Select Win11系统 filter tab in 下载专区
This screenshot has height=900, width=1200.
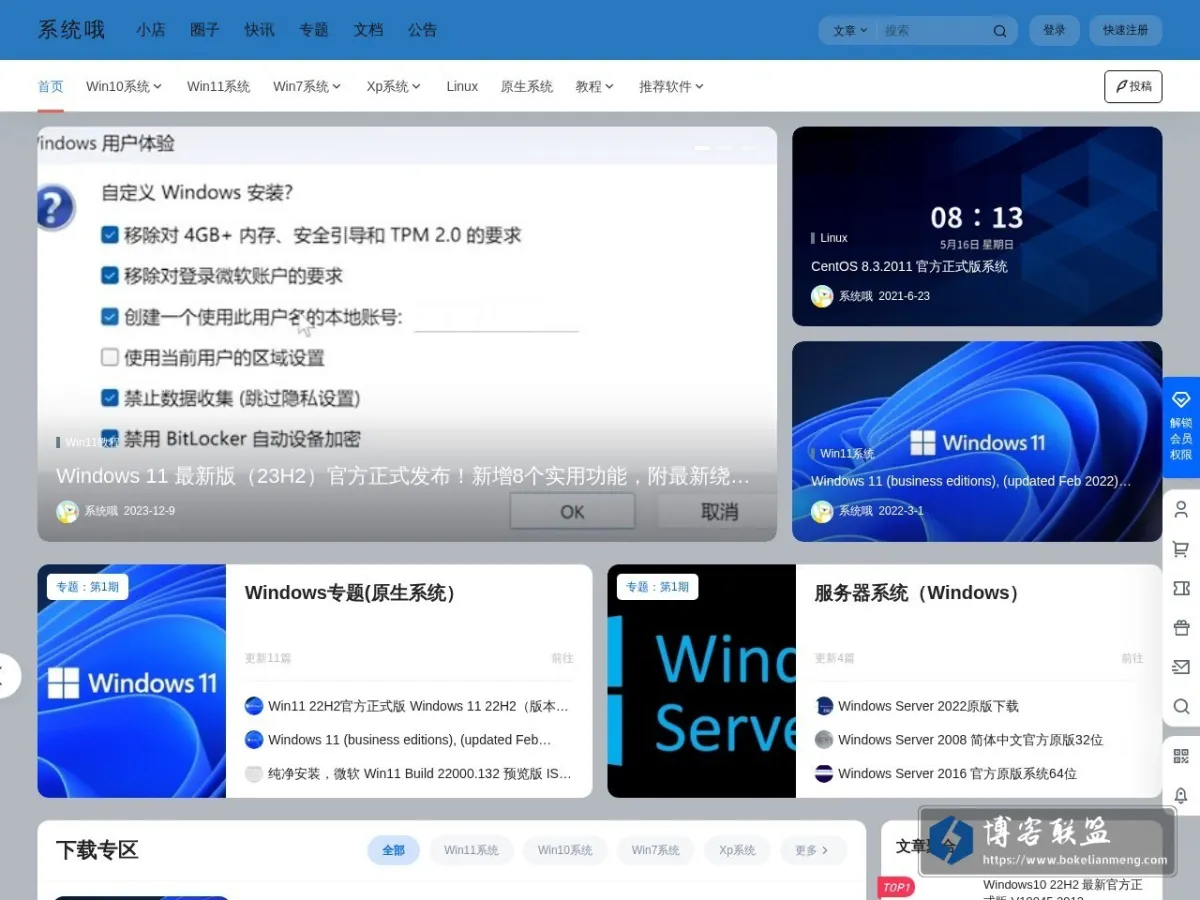point(472,851)
